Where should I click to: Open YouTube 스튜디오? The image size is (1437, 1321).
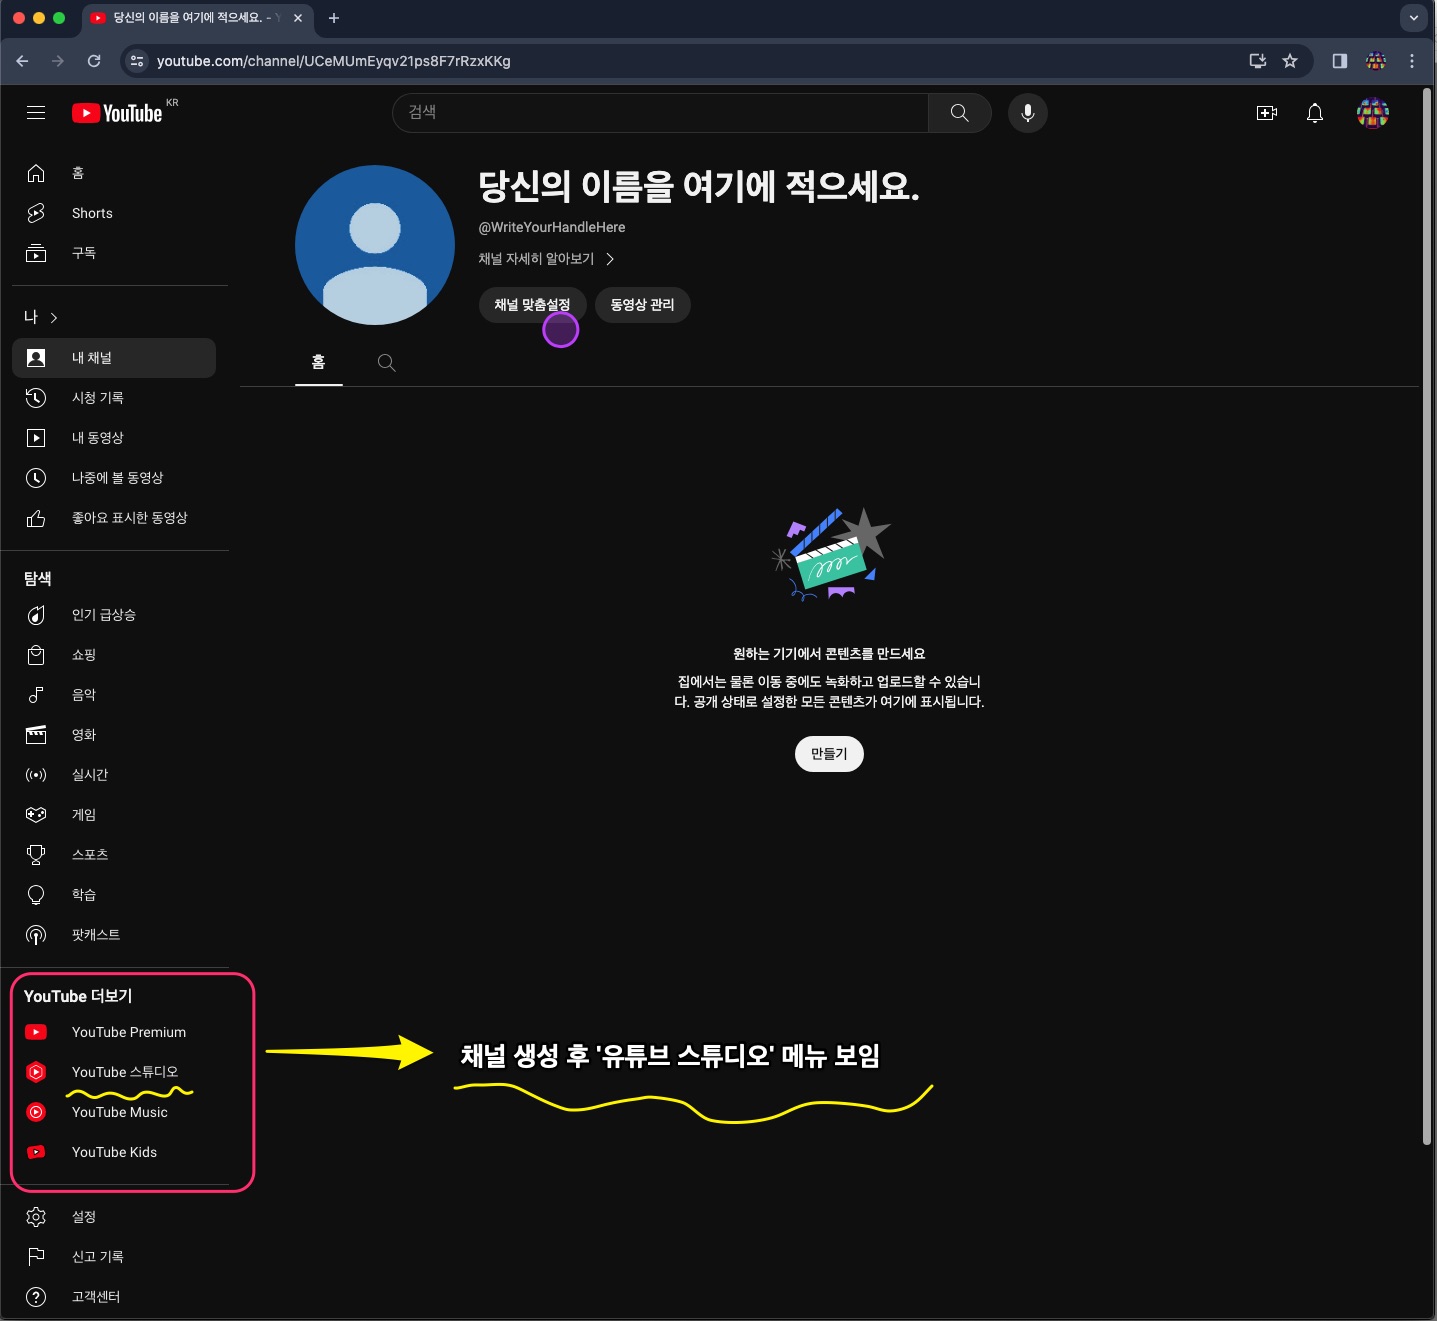(x=114, y=1072)
